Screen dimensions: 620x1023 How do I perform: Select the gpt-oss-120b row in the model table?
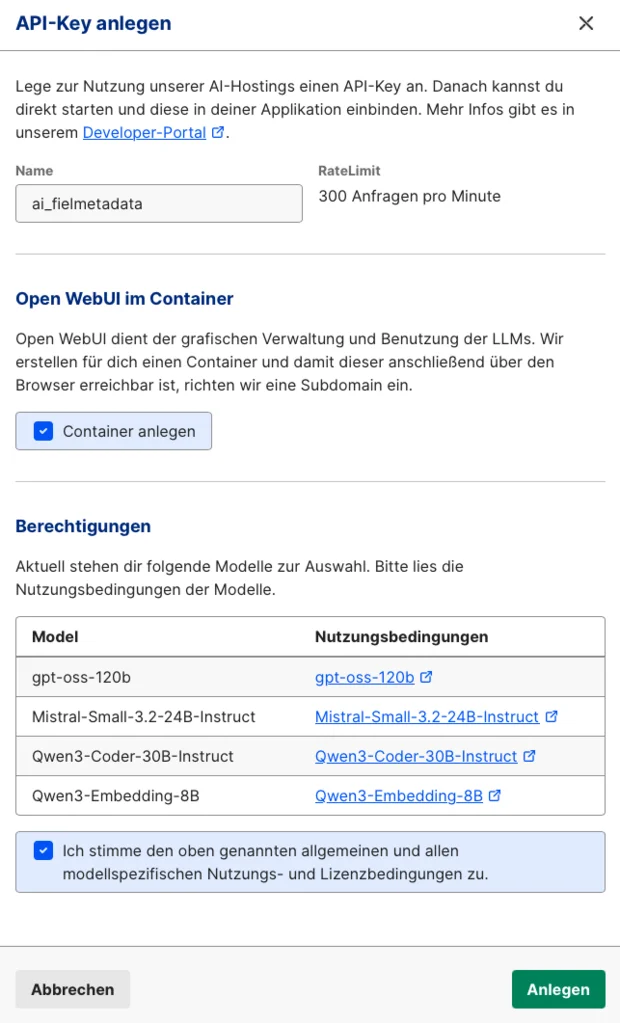[150, 677]
